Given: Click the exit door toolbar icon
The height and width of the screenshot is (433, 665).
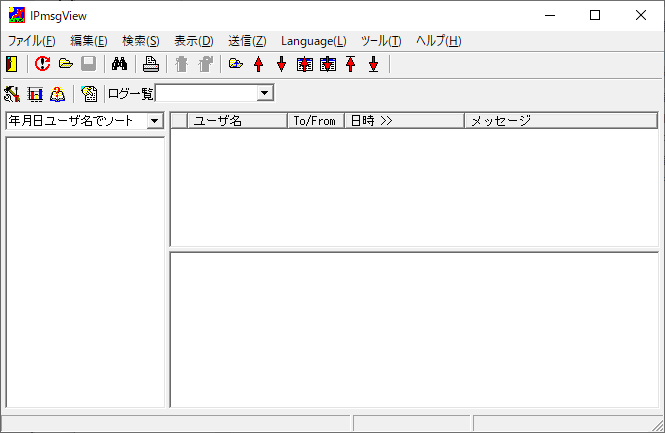Looking at the screenshot, I should [x=12, y=64].
